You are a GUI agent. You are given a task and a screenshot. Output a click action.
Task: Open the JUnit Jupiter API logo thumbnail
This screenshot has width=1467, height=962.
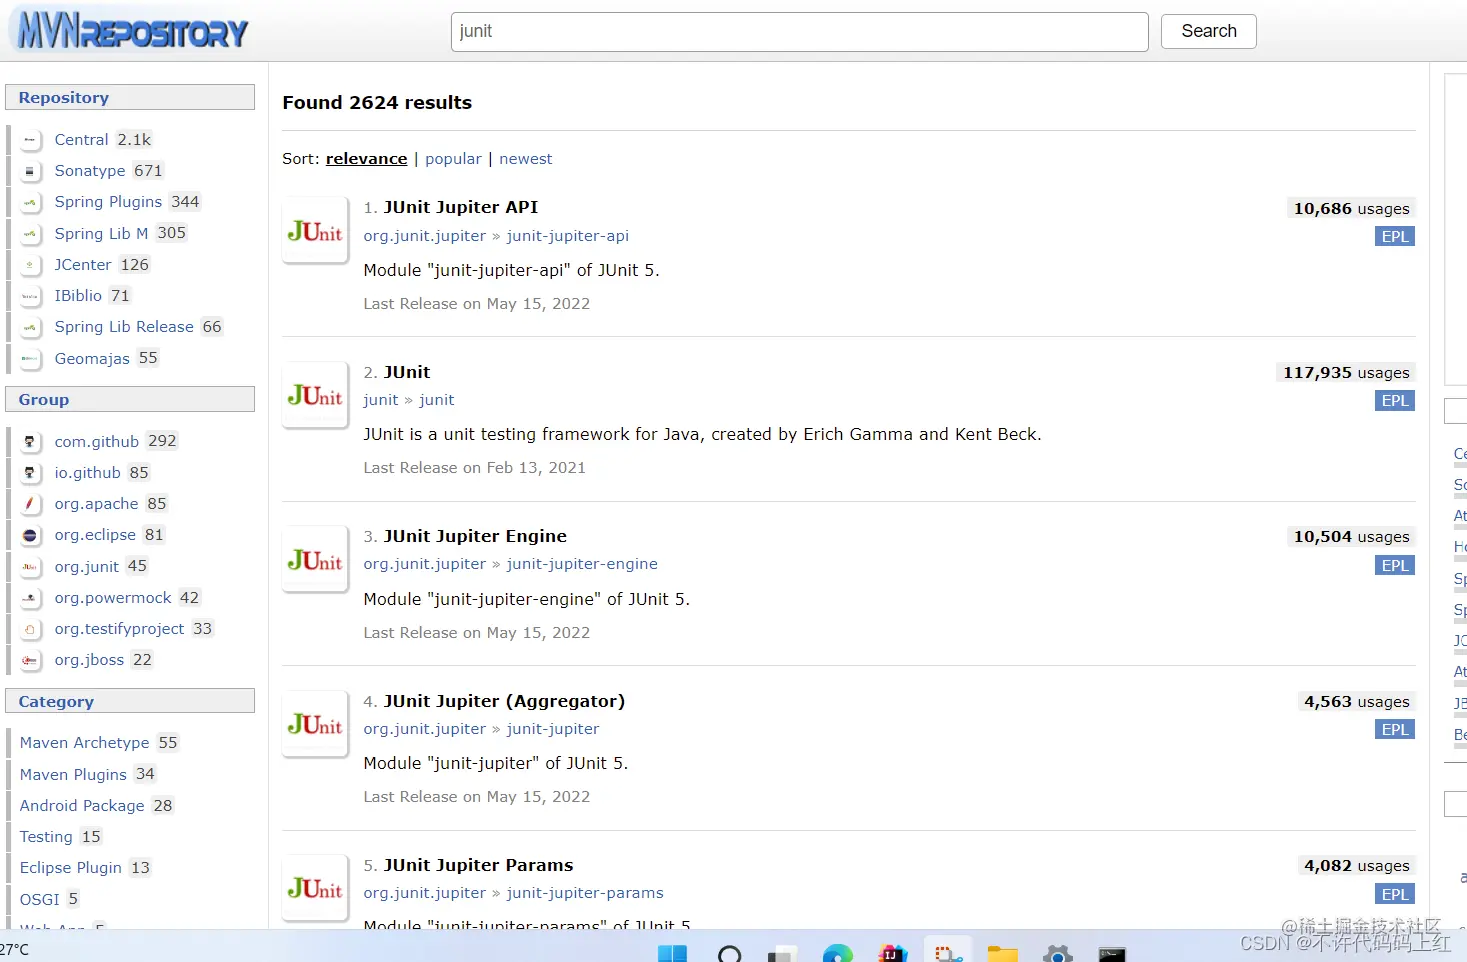pyautogui.click(x=315, y=231)
